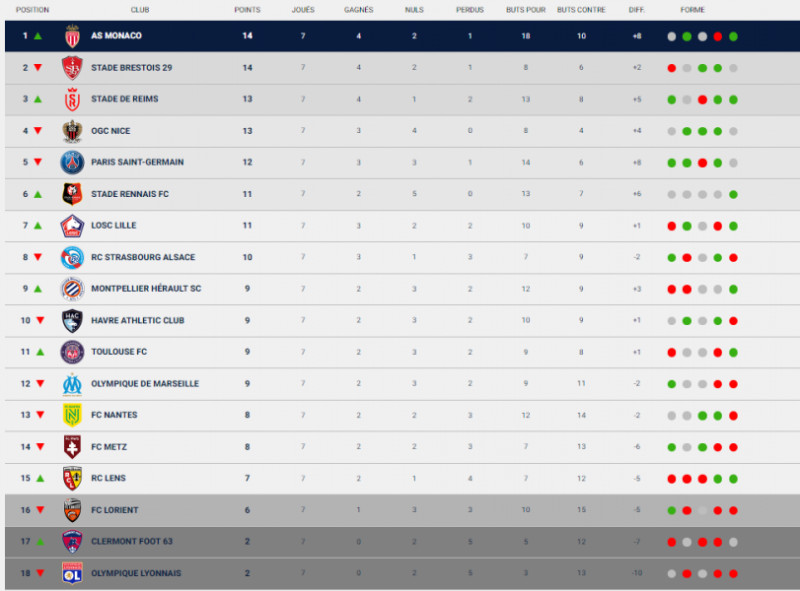This screenshot has height=591, width=800.
Task: Sort by the JOUÉS column header
Action: [x=303, y=10]
